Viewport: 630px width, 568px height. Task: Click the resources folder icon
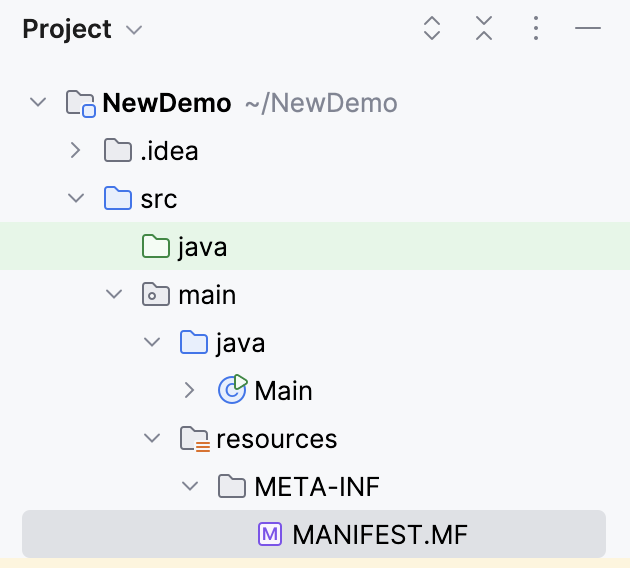(x=194, y=439)
